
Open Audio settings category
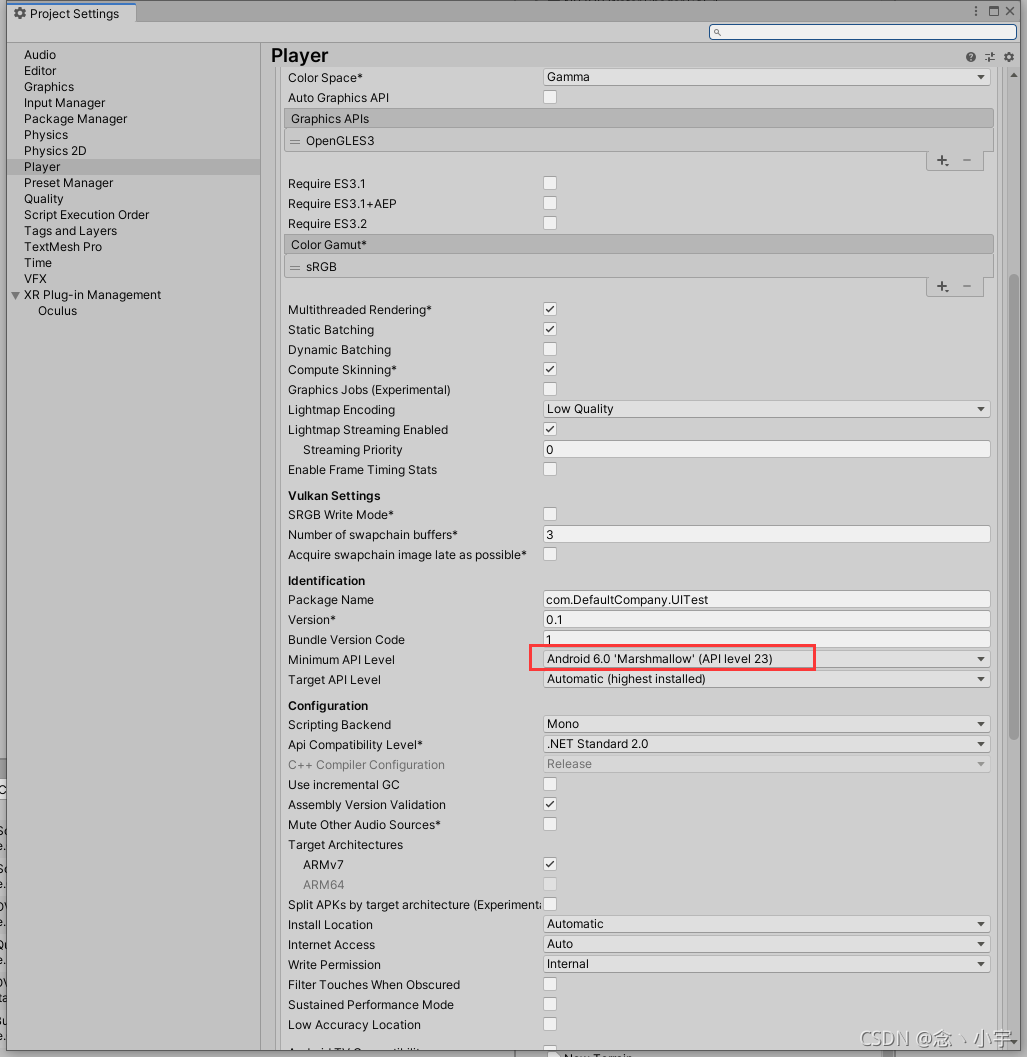40,55
